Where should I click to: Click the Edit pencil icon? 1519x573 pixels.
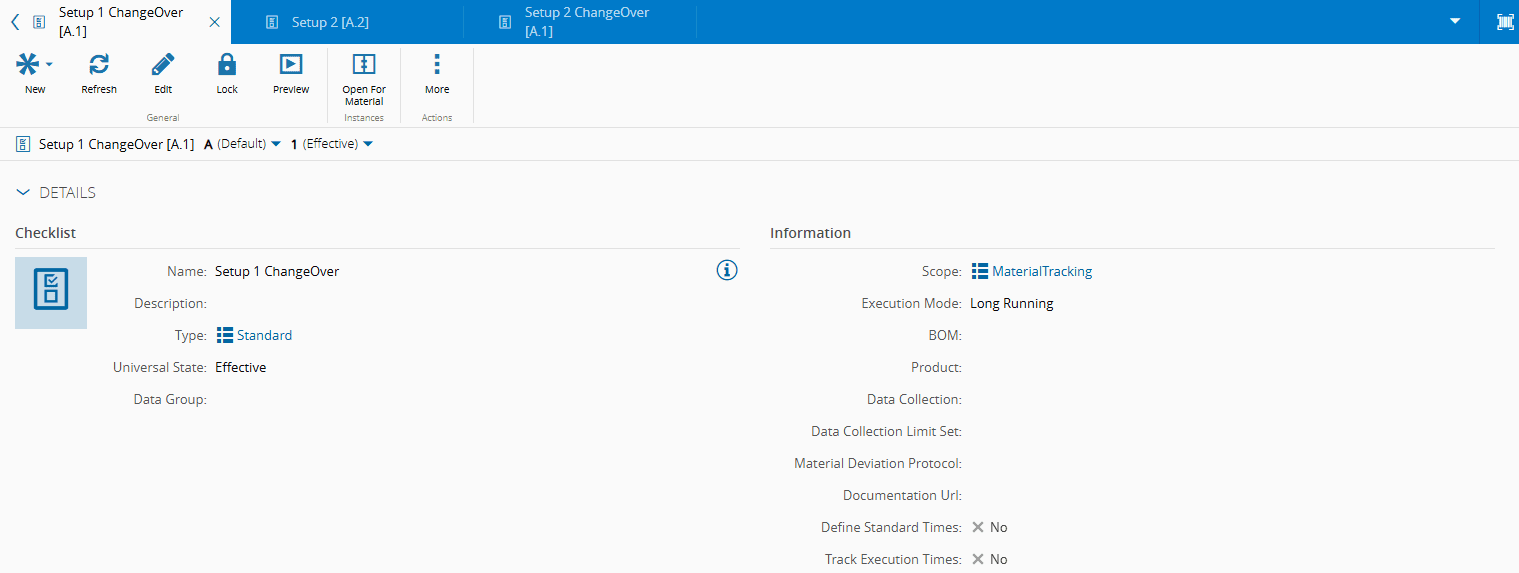click(163, 65)
